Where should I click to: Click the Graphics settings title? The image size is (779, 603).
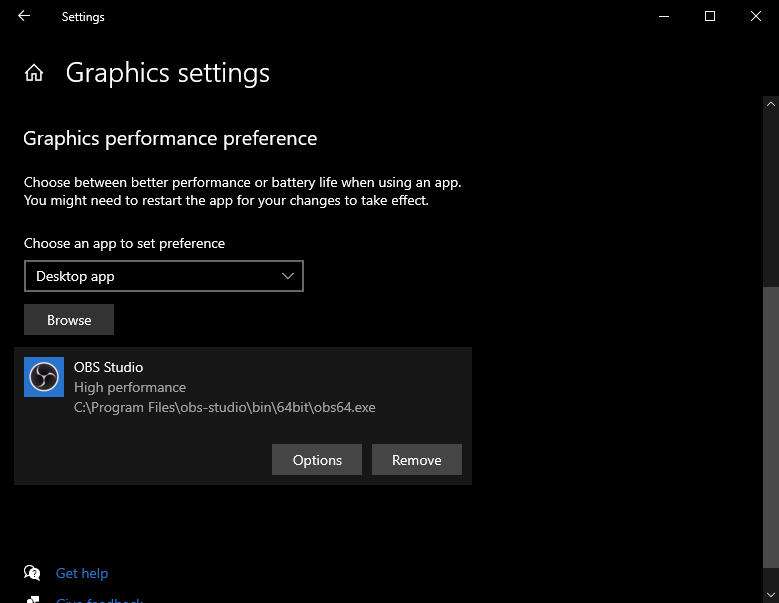coord(167,73)
